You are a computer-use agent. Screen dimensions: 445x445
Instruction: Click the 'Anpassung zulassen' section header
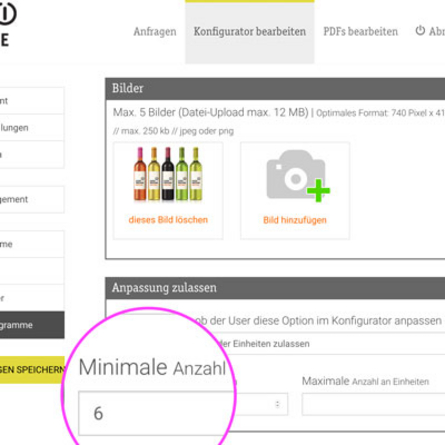(x=275, y=288)
